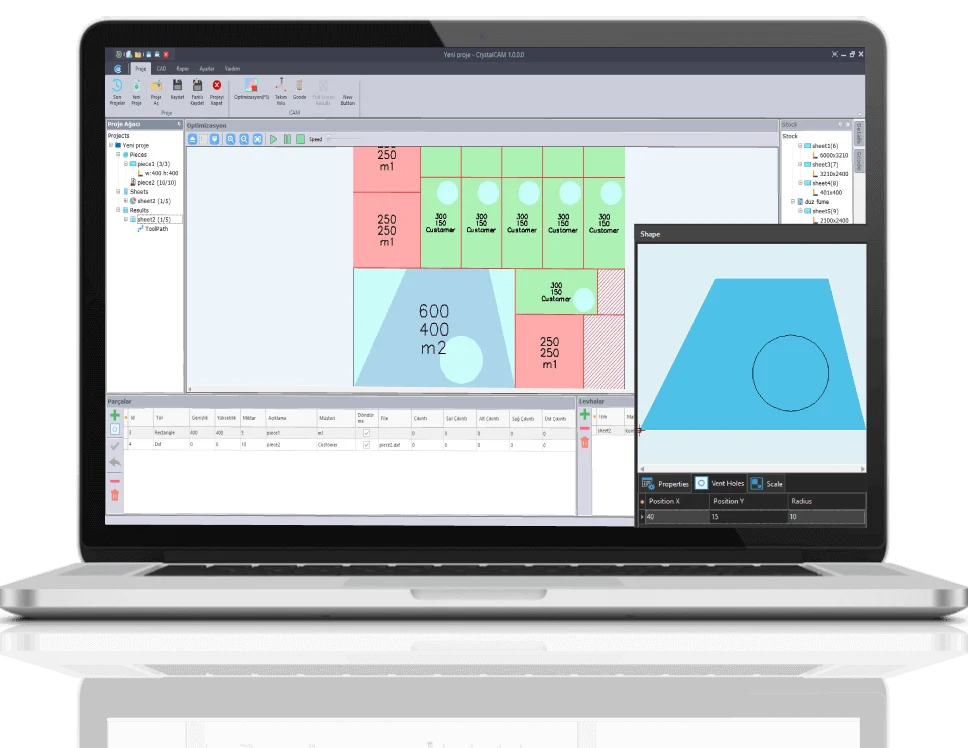
Task: Toggle Döndürme checkbox for piece1 row
Action: (x=366, y=432)
